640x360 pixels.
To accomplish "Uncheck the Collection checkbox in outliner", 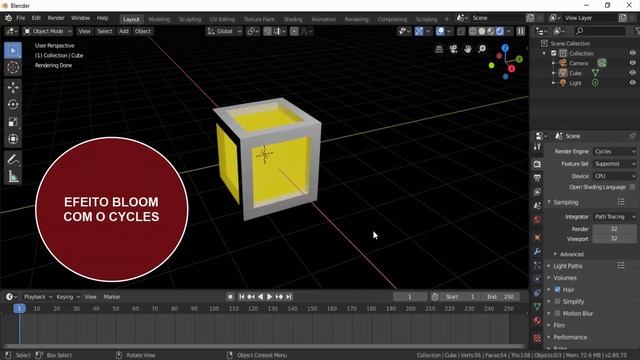I will point(554,53).
